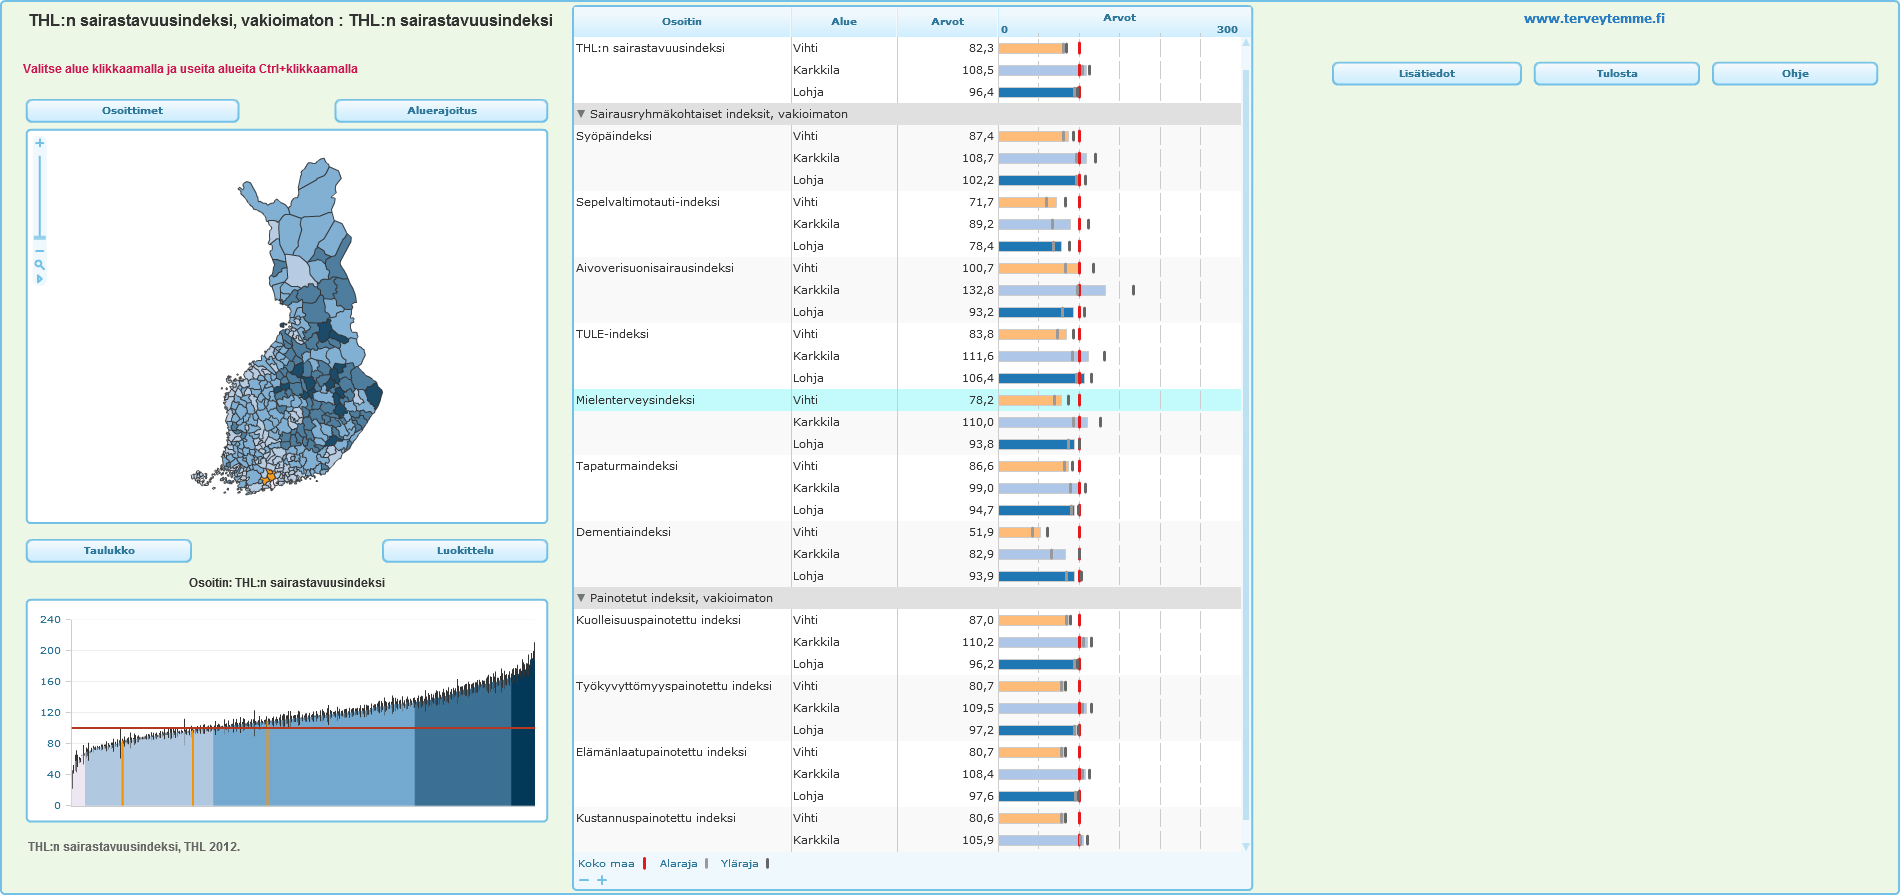Click the value 71,7 cell
Screen dimensions: 1900x895
coord(981,202)
